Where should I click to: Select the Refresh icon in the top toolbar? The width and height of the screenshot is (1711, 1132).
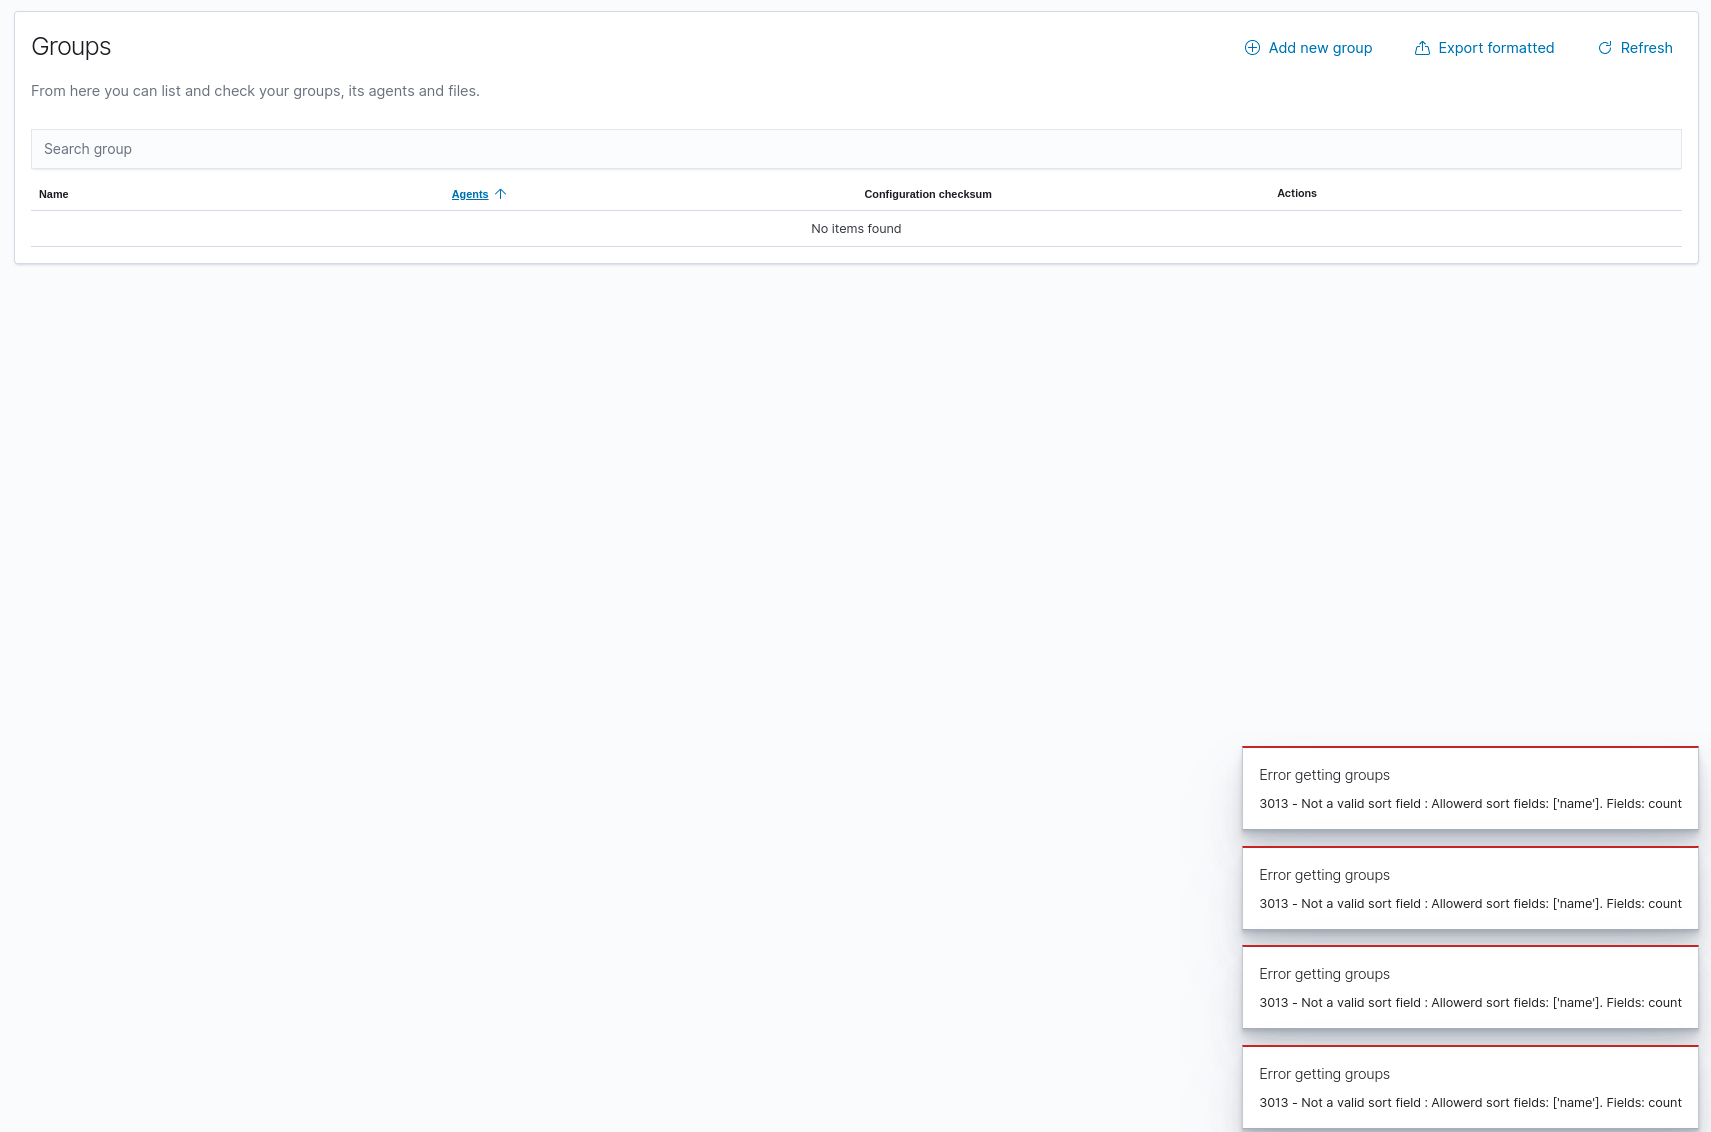click(x=1605, y=47)
